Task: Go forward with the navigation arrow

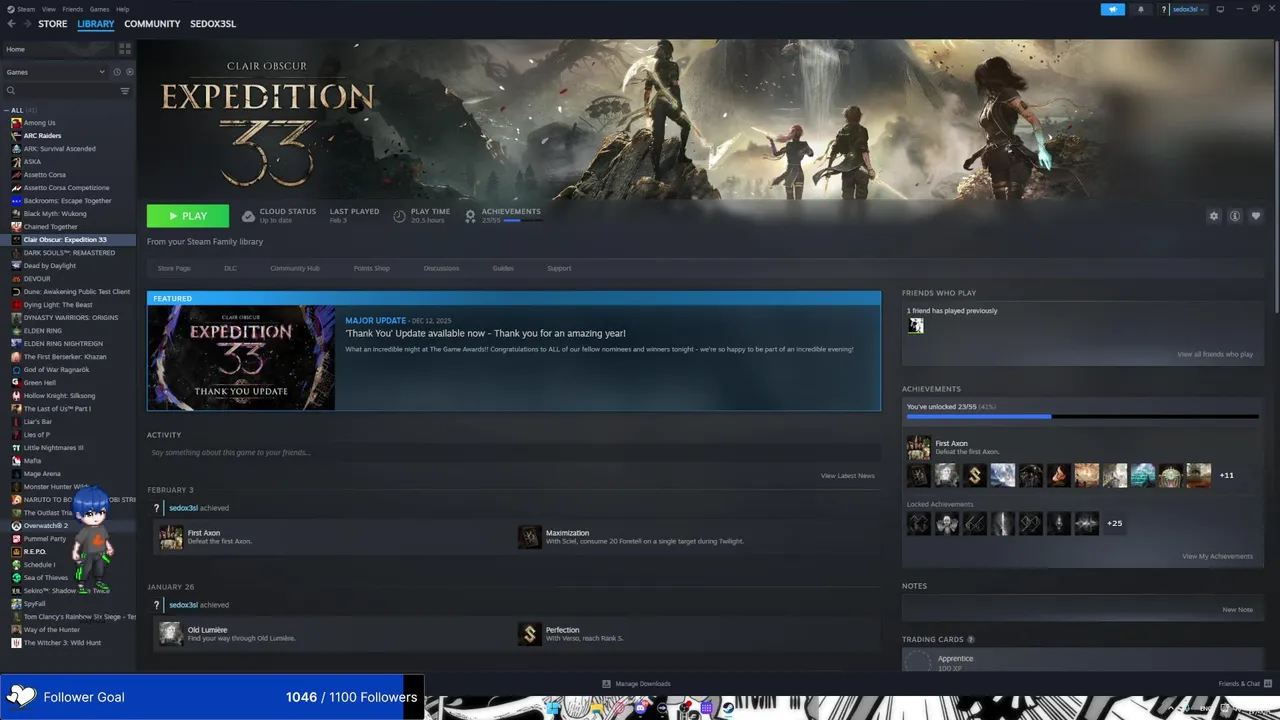Action: 26,24
